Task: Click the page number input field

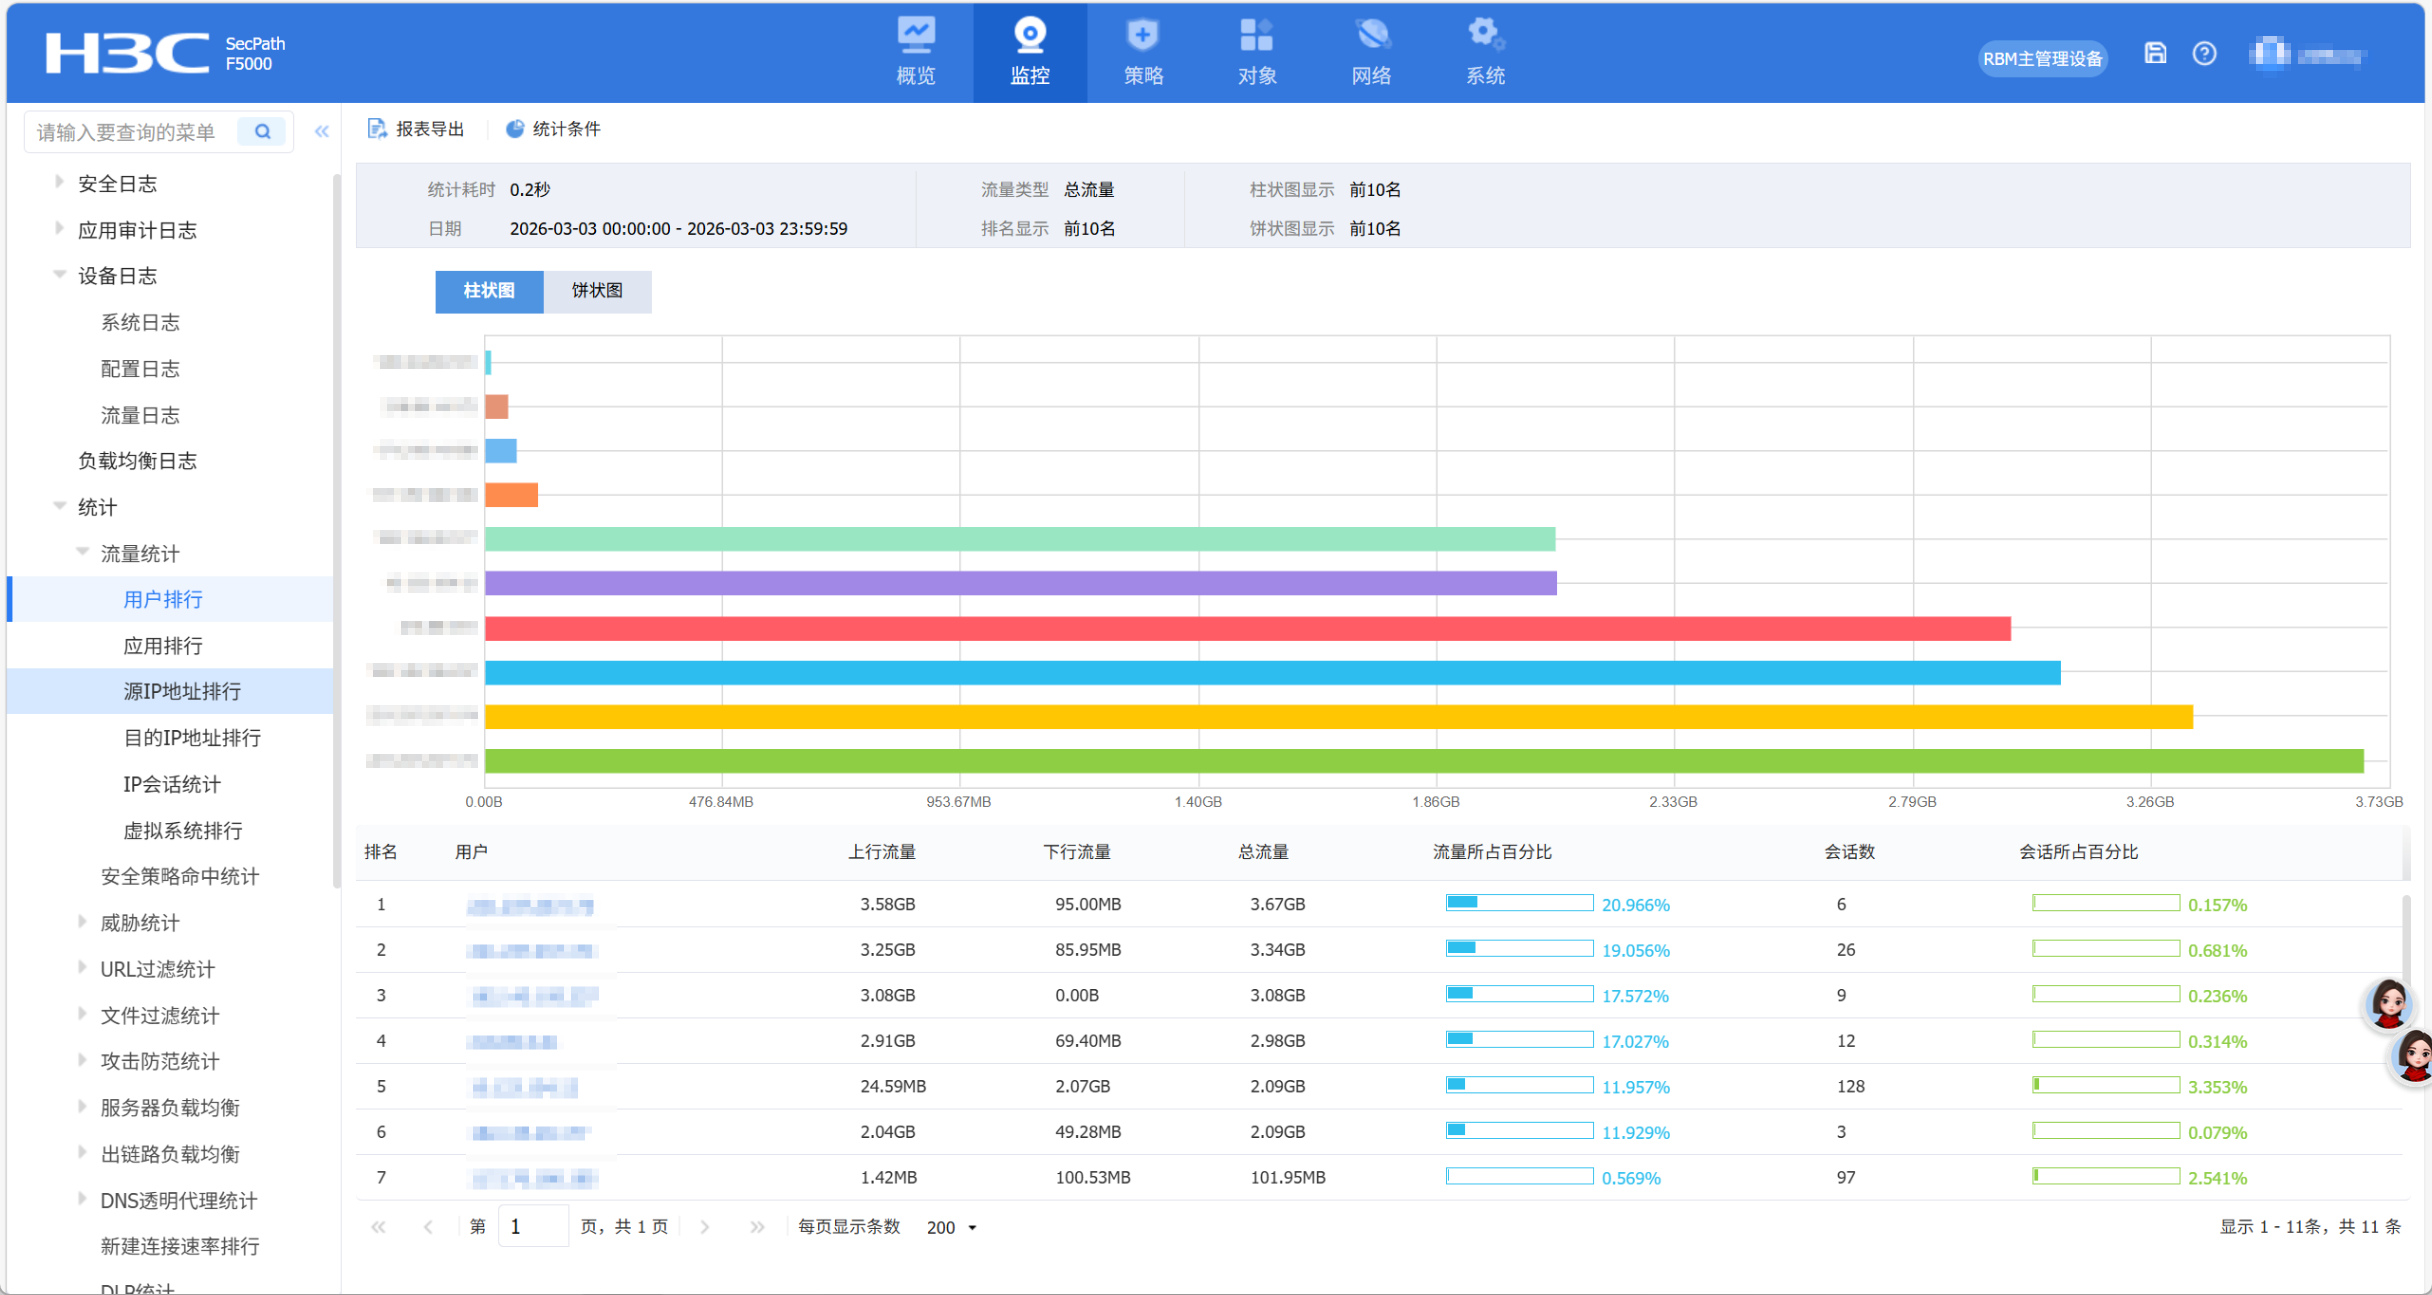Action: 533,1227
